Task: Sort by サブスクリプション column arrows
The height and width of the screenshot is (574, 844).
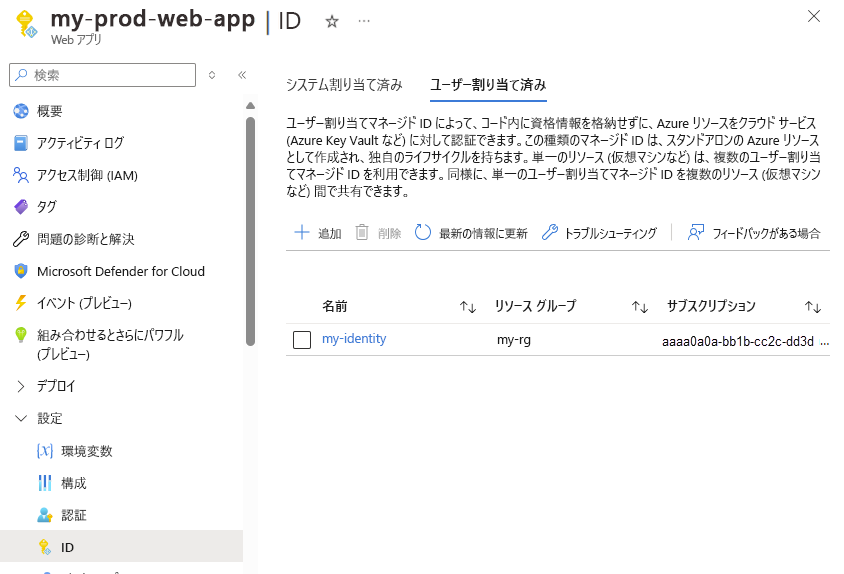Action: [812, 307]
